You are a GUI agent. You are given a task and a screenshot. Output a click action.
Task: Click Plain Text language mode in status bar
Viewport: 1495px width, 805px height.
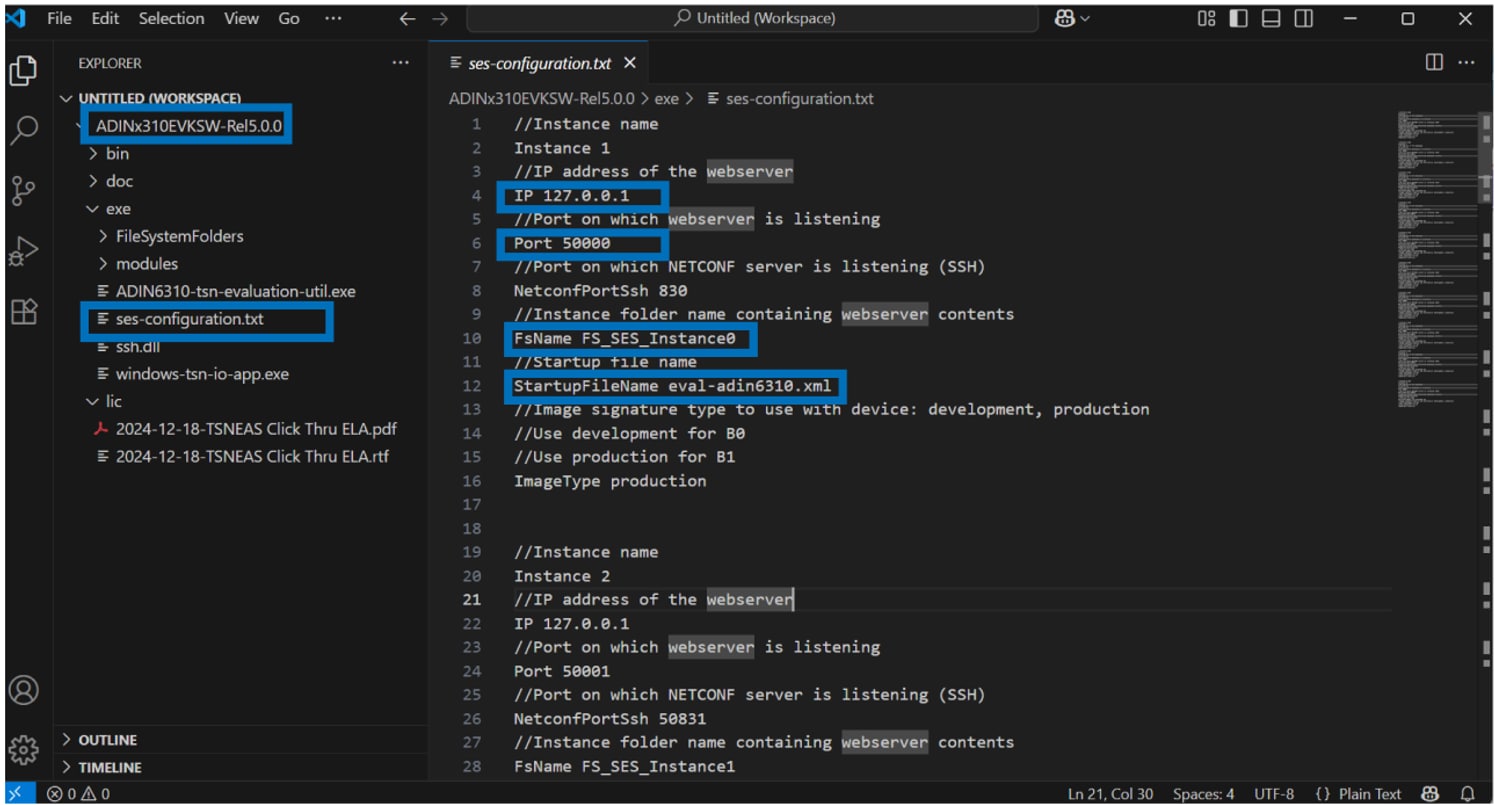coord(1369,794)
